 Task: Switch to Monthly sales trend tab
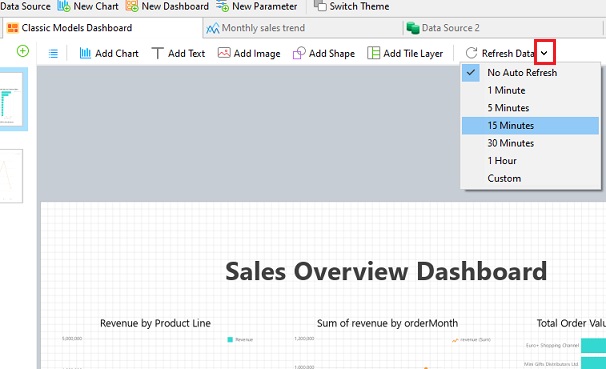coord(303,28)
